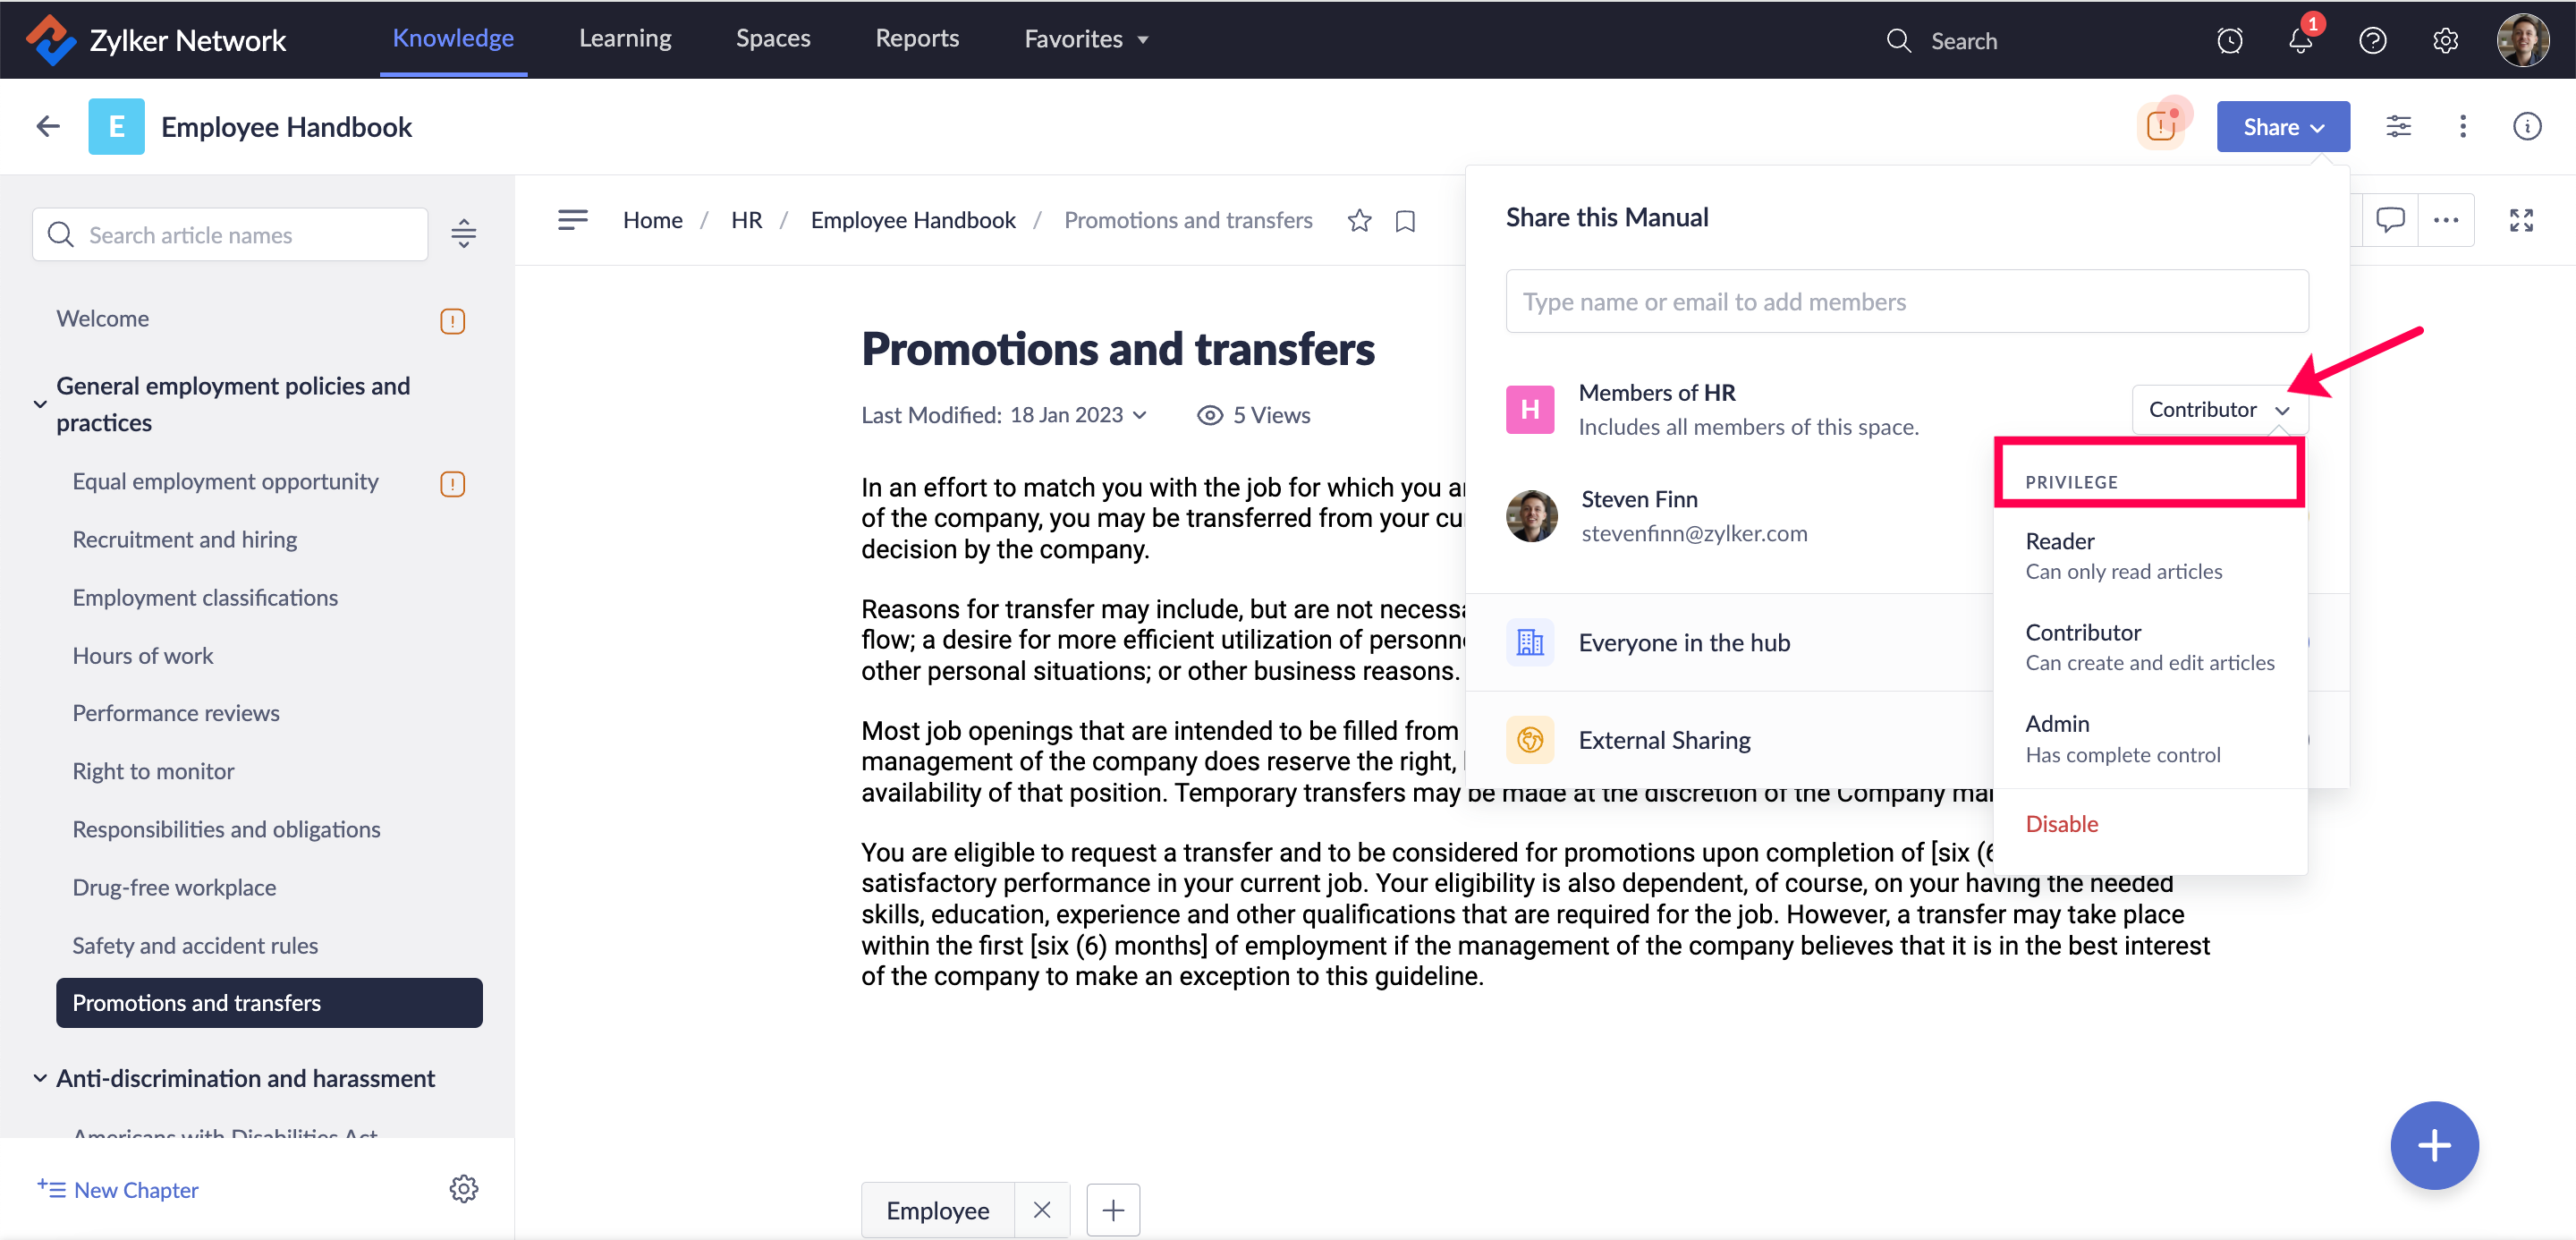Open the article comments icon
This screenshot has width=2576, height=1240.
(2390, 219)
